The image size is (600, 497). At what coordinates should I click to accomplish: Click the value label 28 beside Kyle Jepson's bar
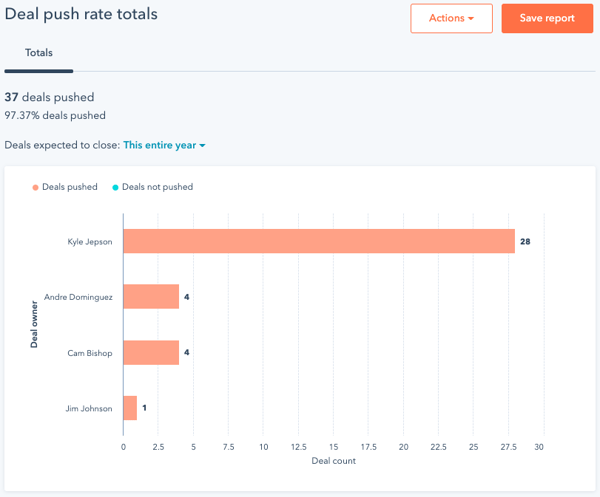tap(525, 242)
